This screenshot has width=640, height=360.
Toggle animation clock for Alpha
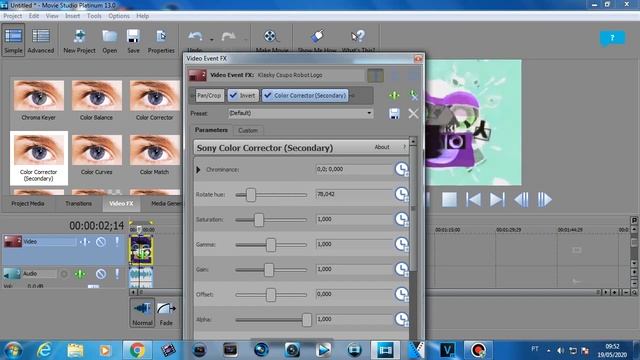point(402,319)
